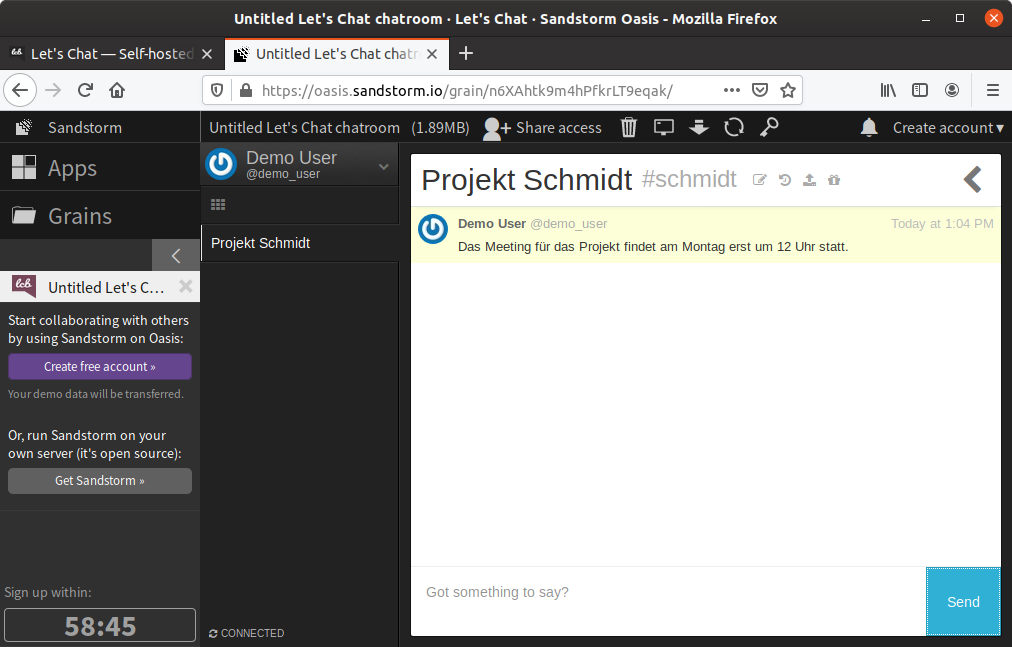Click the download backup arrow icon

699,127
